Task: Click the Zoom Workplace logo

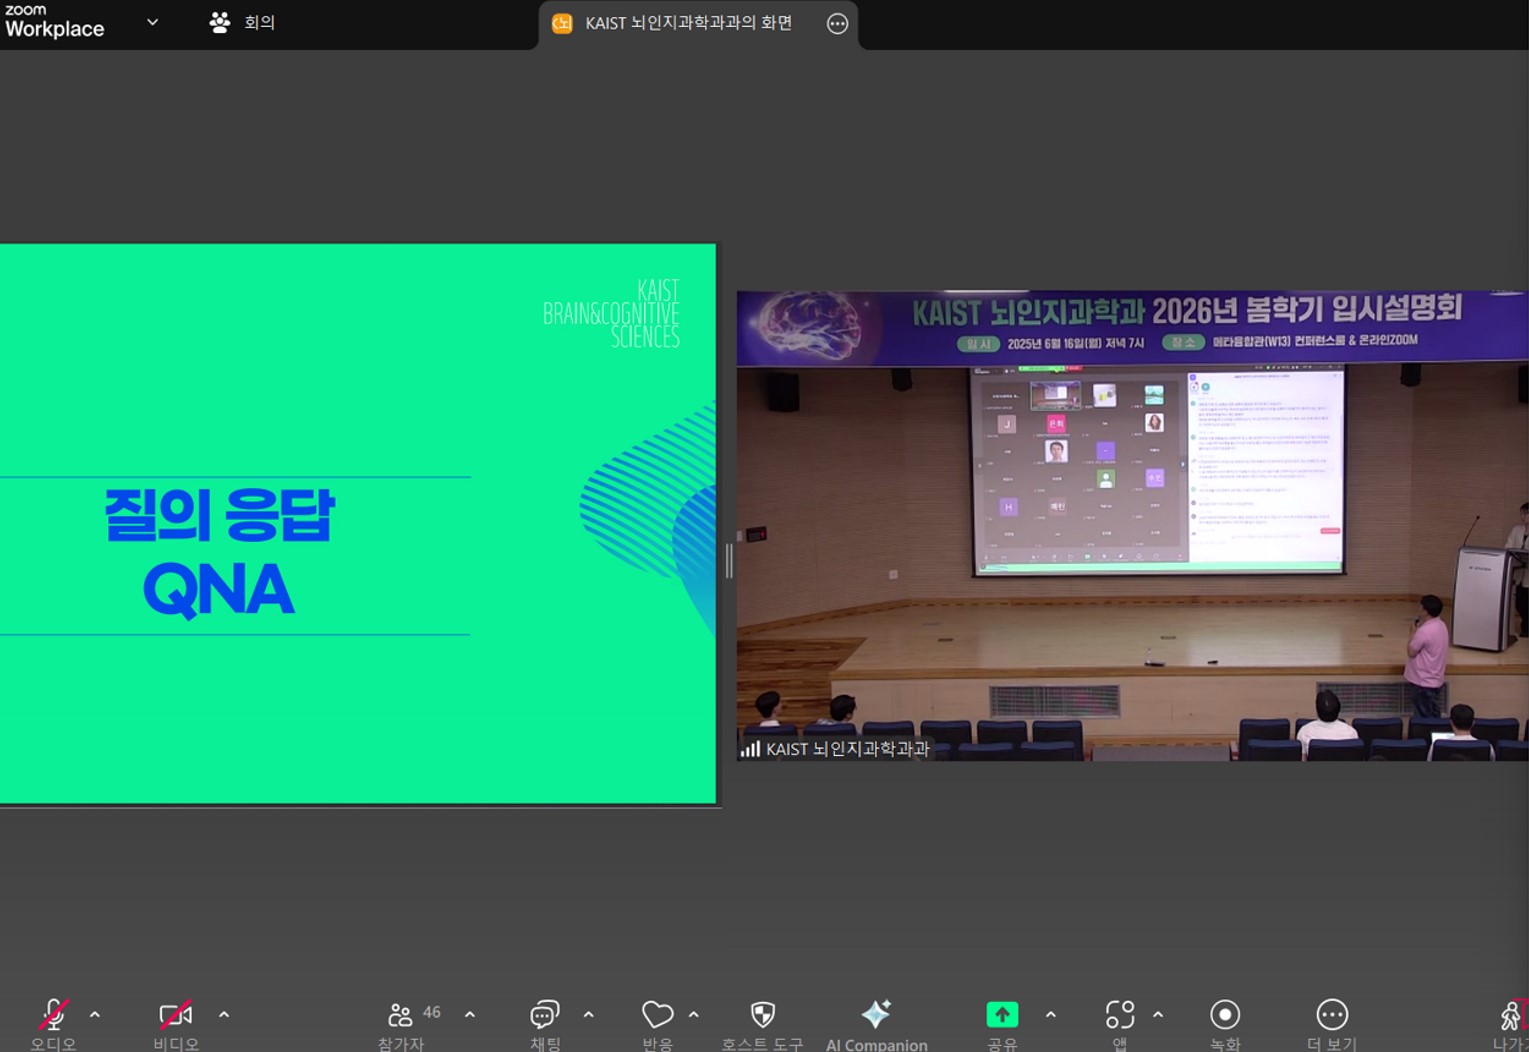Action: pyautogui.click(x=54, y=21)
